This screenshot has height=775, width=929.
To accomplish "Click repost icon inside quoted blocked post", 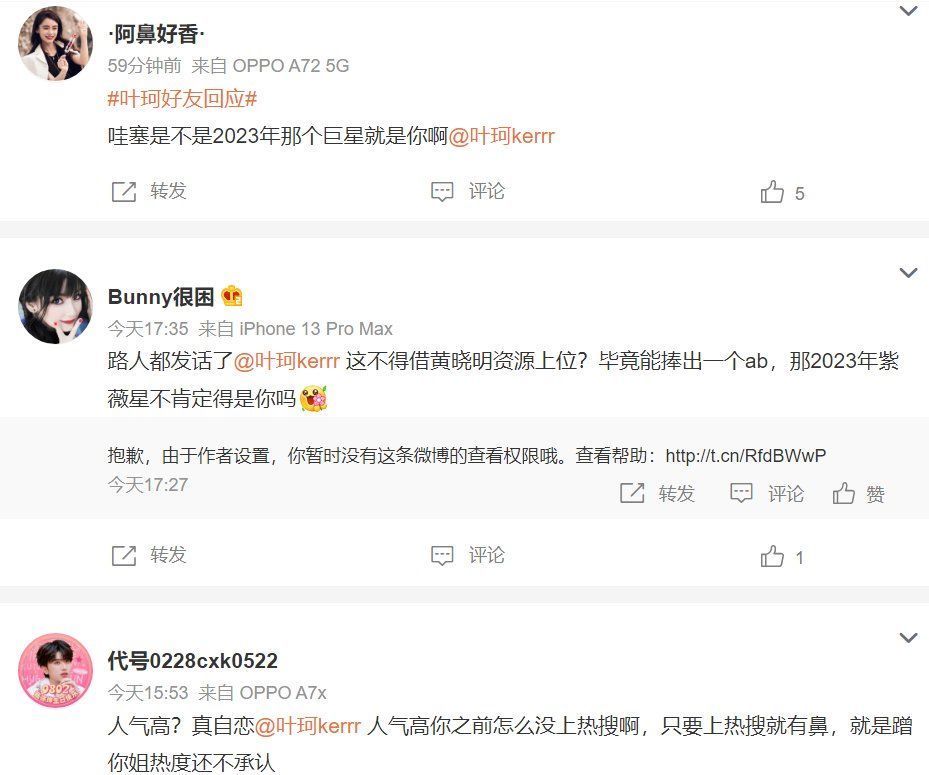I will 632,493.
